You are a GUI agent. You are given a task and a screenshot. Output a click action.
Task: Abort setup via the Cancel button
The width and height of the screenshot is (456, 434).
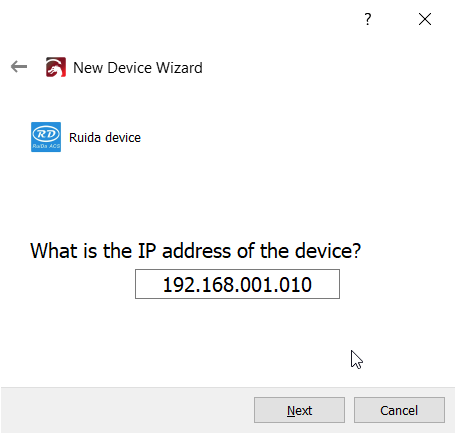click(x=399, y=410)
